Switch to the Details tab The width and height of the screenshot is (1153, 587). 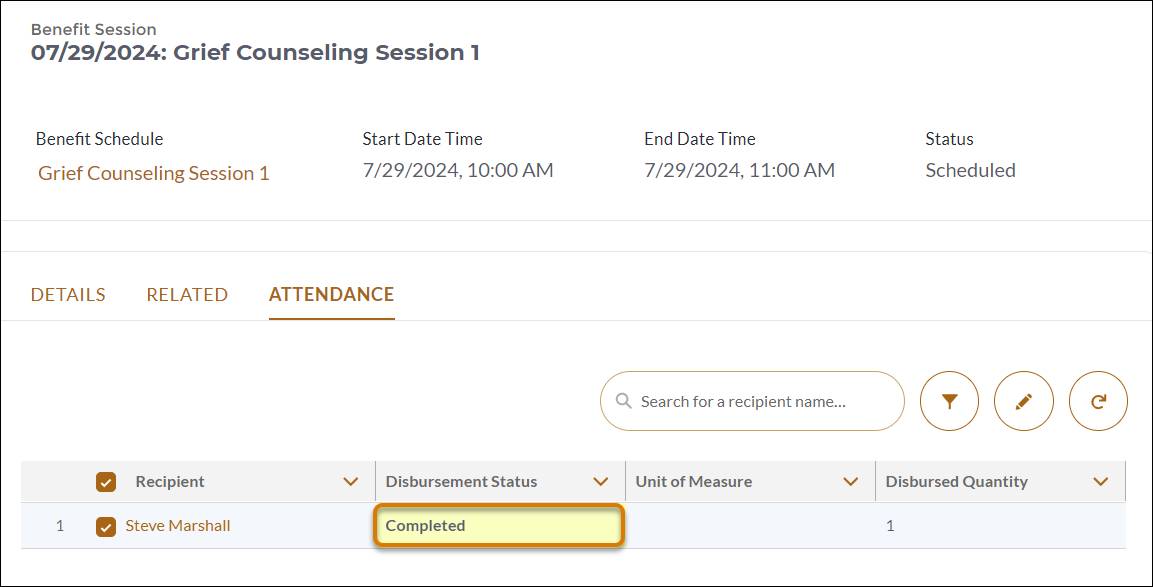coord(67,294)
